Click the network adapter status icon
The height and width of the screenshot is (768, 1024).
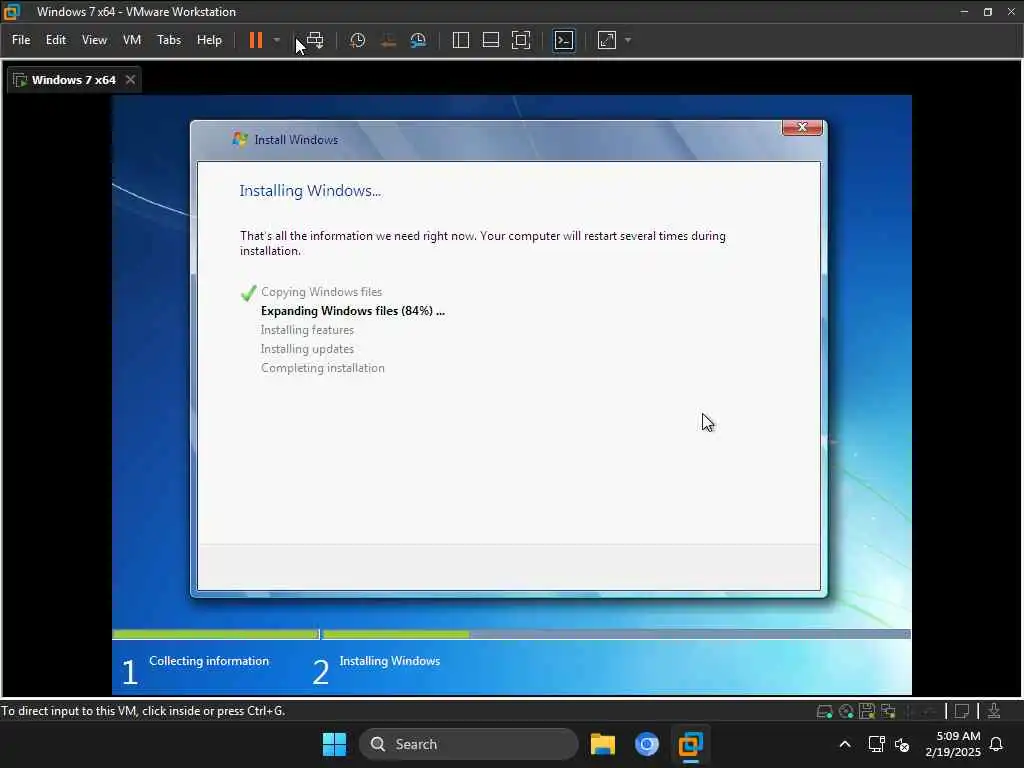[888, 711]
